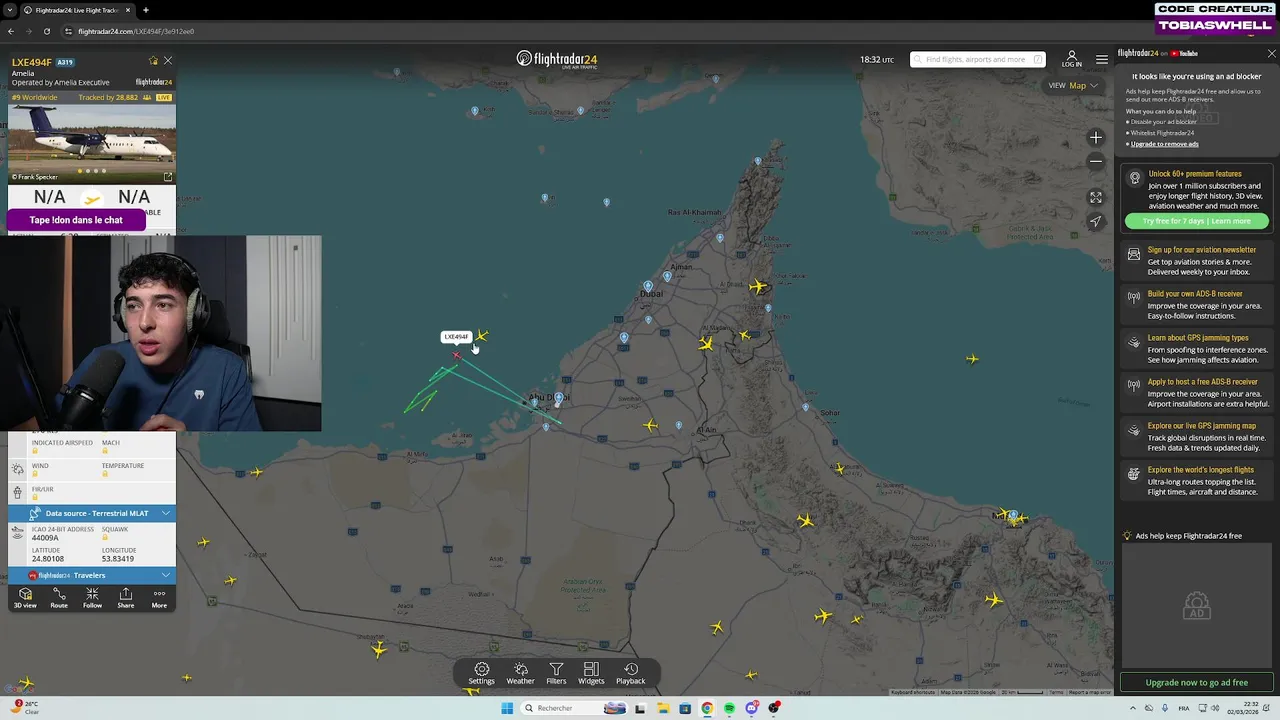1280x720 pixels.
Task: Show the flight Route
Action: 59,597
